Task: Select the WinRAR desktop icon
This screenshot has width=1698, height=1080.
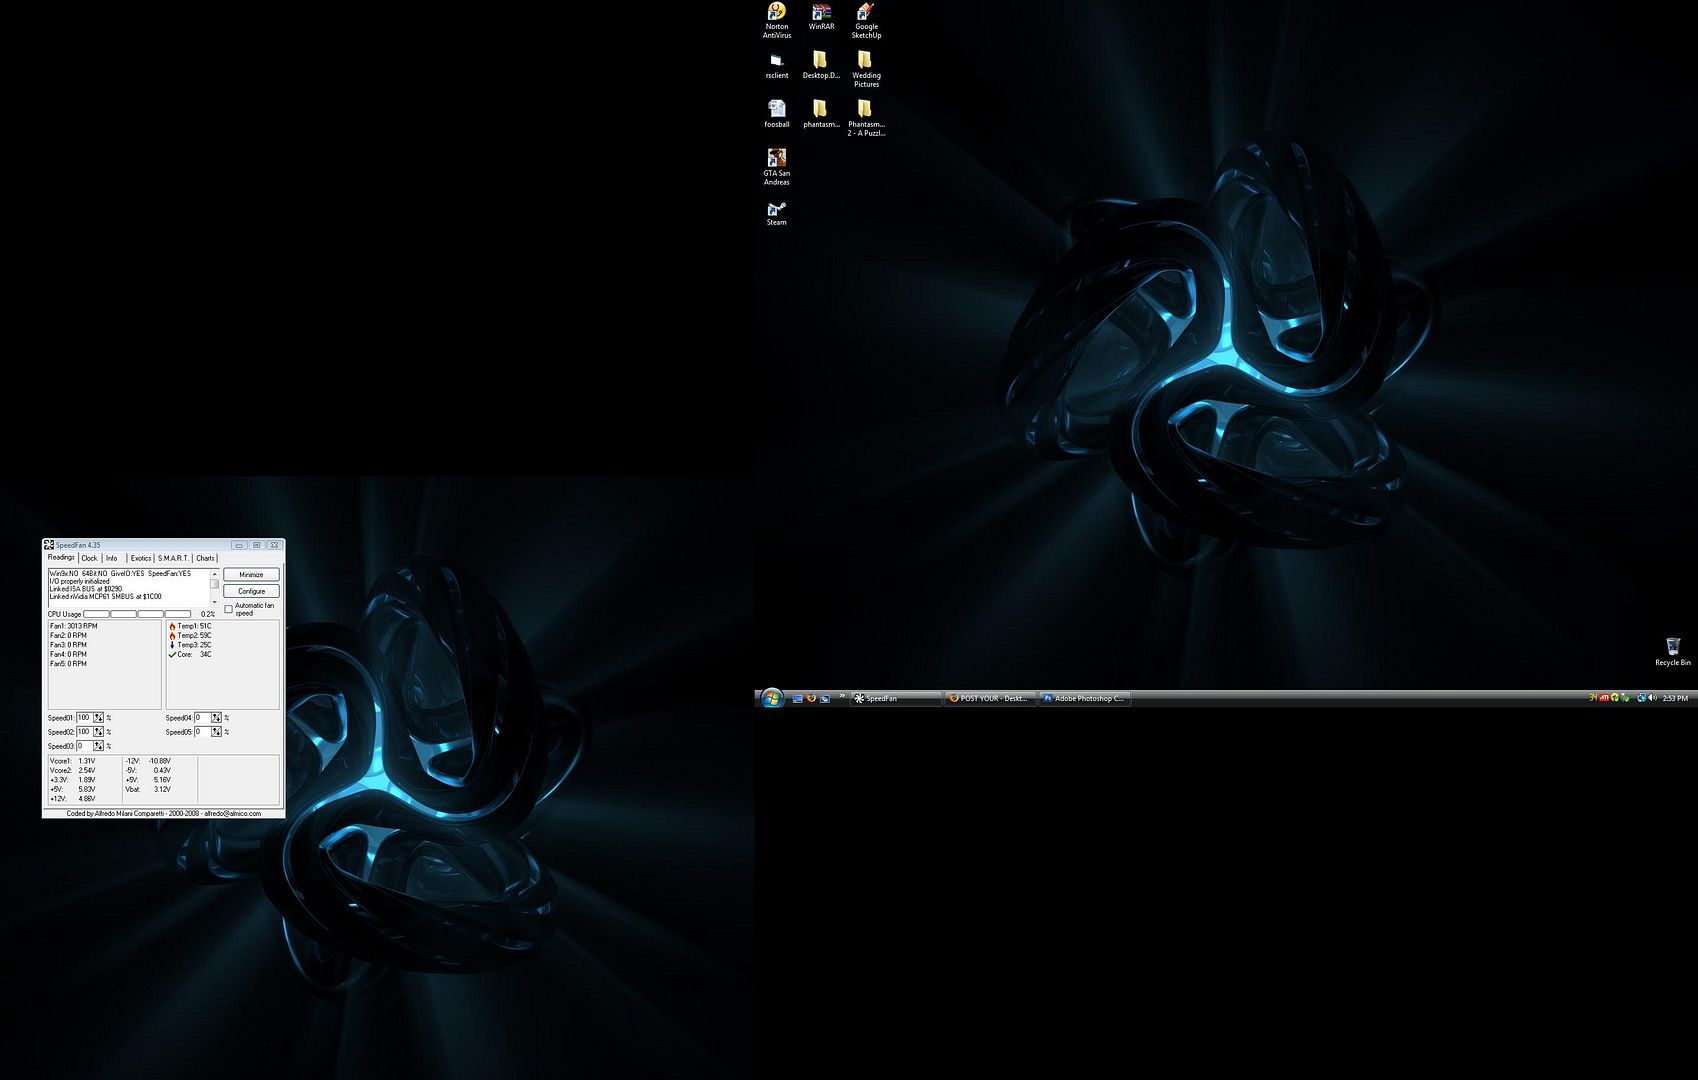Action: tap(821, 17)
